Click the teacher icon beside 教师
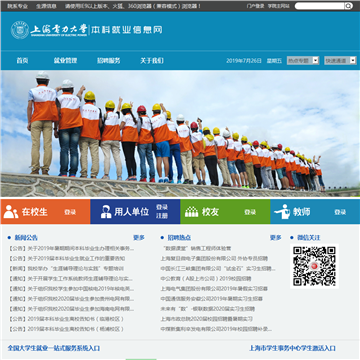Screen dimensions: 360x360 click(x=282, y=212)
